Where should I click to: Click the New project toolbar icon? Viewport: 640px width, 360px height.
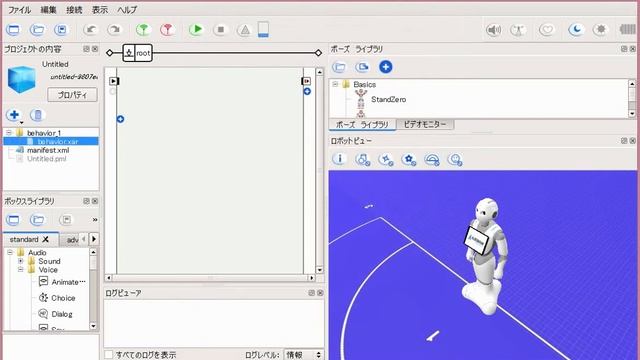click(13, 29)
